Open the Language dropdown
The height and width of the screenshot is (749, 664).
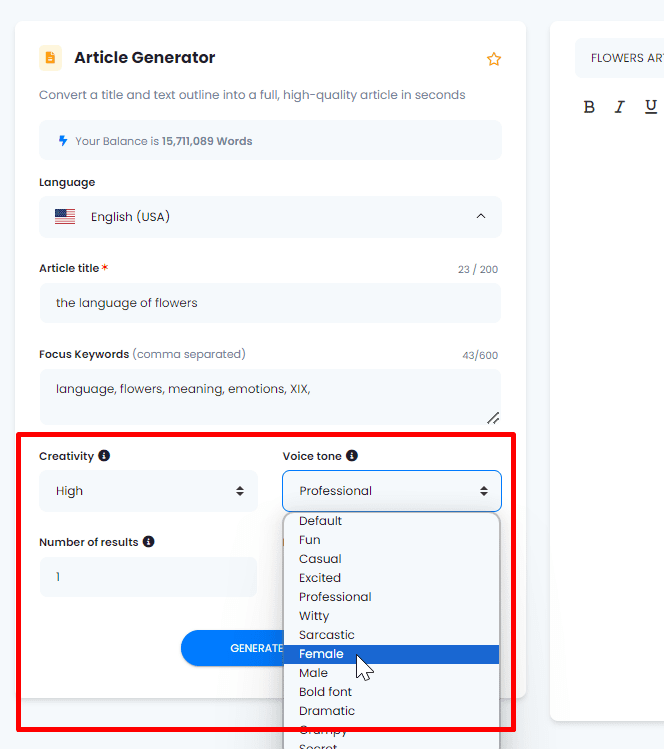(x=270, y=217)
